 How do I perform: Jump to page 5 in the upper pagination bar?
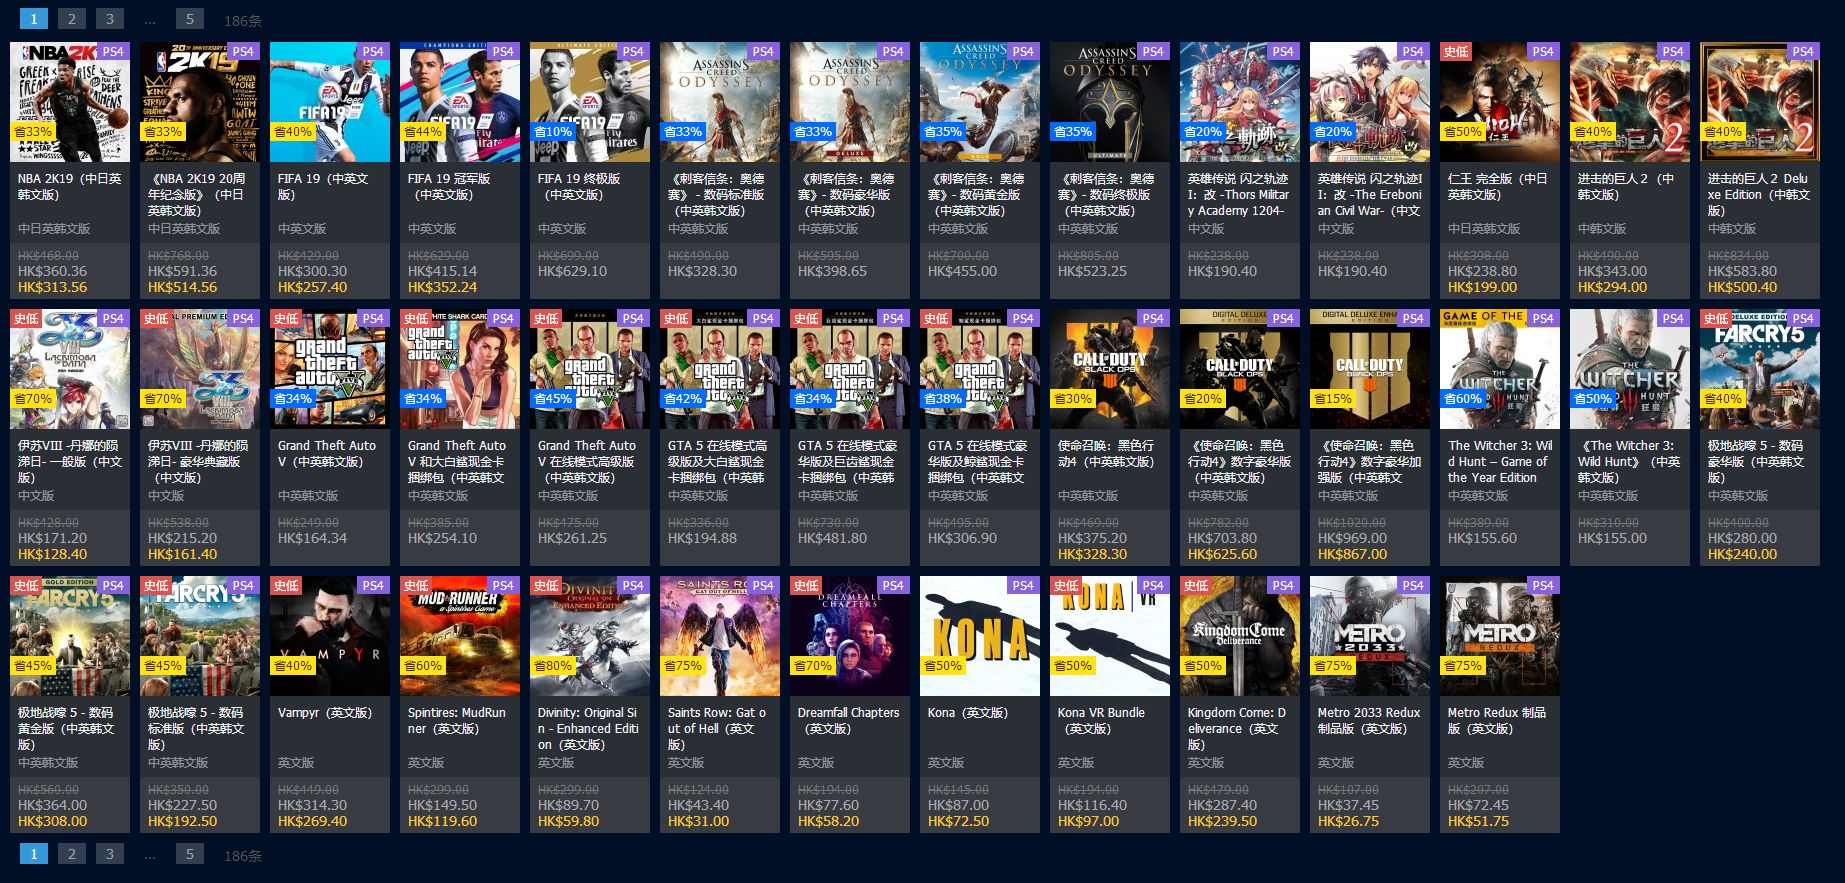(189, 19)
